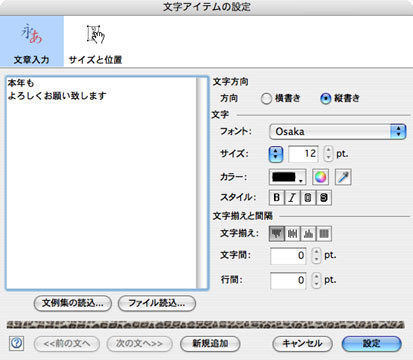The image size is (413, 360).
Task: Select the 縦書き radio button
Action: [326, 99]
